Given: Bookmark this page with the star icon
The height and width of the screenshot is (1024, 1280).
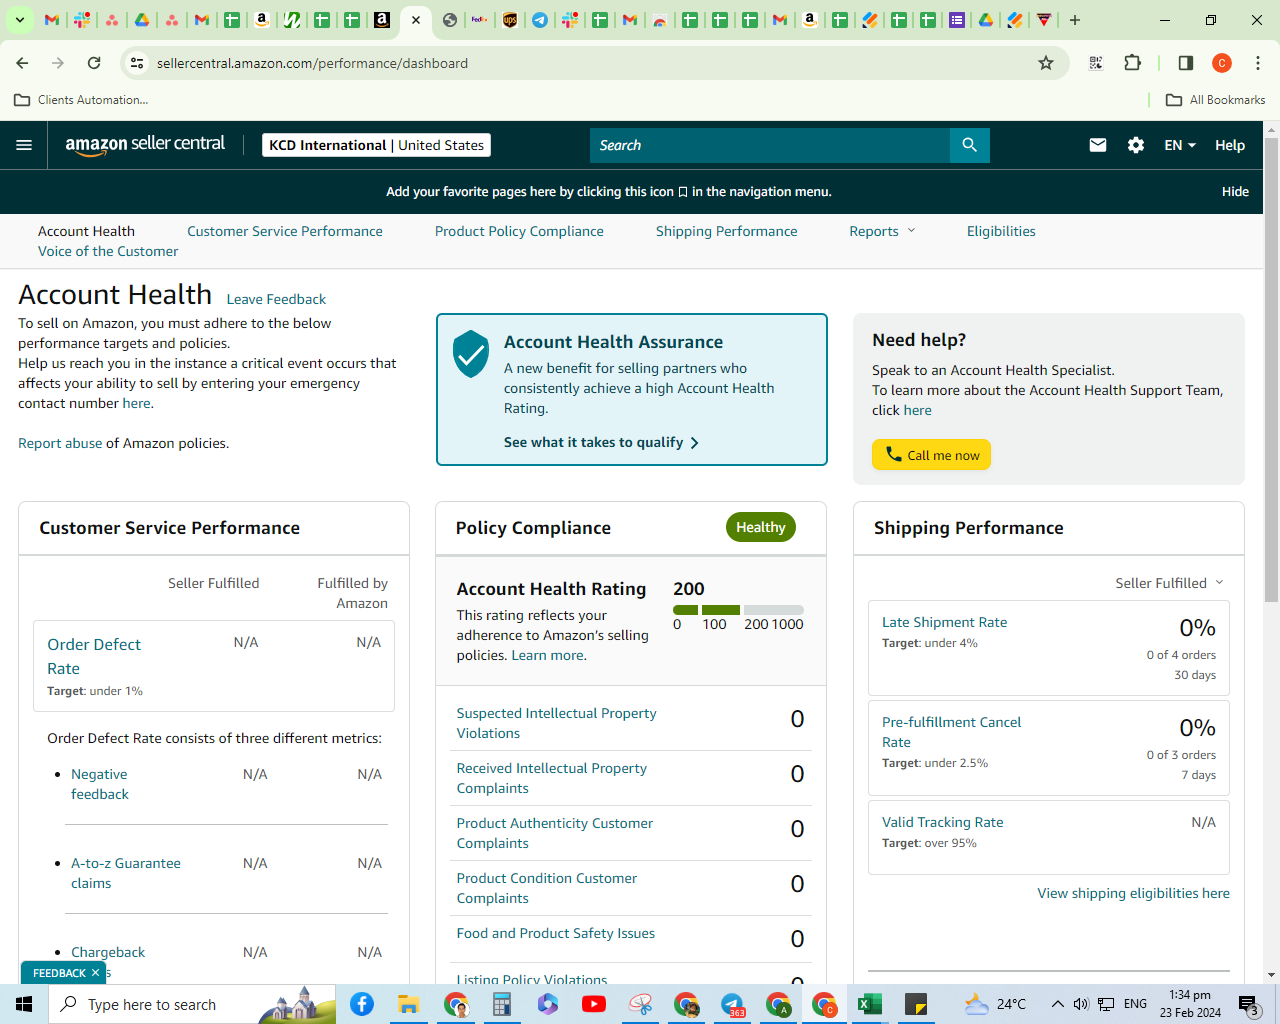Looking at the screenshot, I should pyautogui.click(x=1046, y=63).
